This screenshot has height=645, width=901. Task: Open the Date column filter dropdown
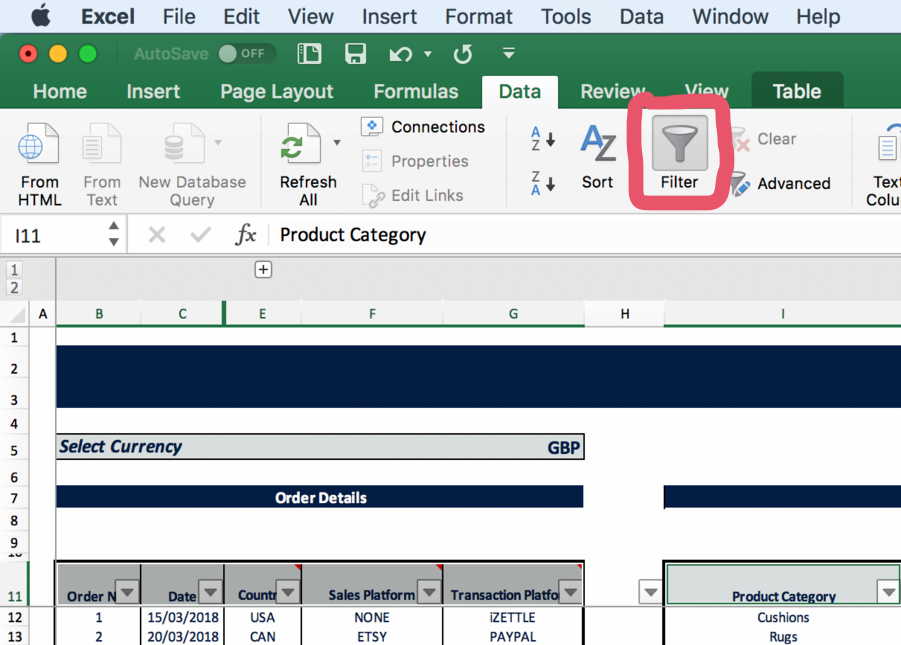[x=210, y=592]
